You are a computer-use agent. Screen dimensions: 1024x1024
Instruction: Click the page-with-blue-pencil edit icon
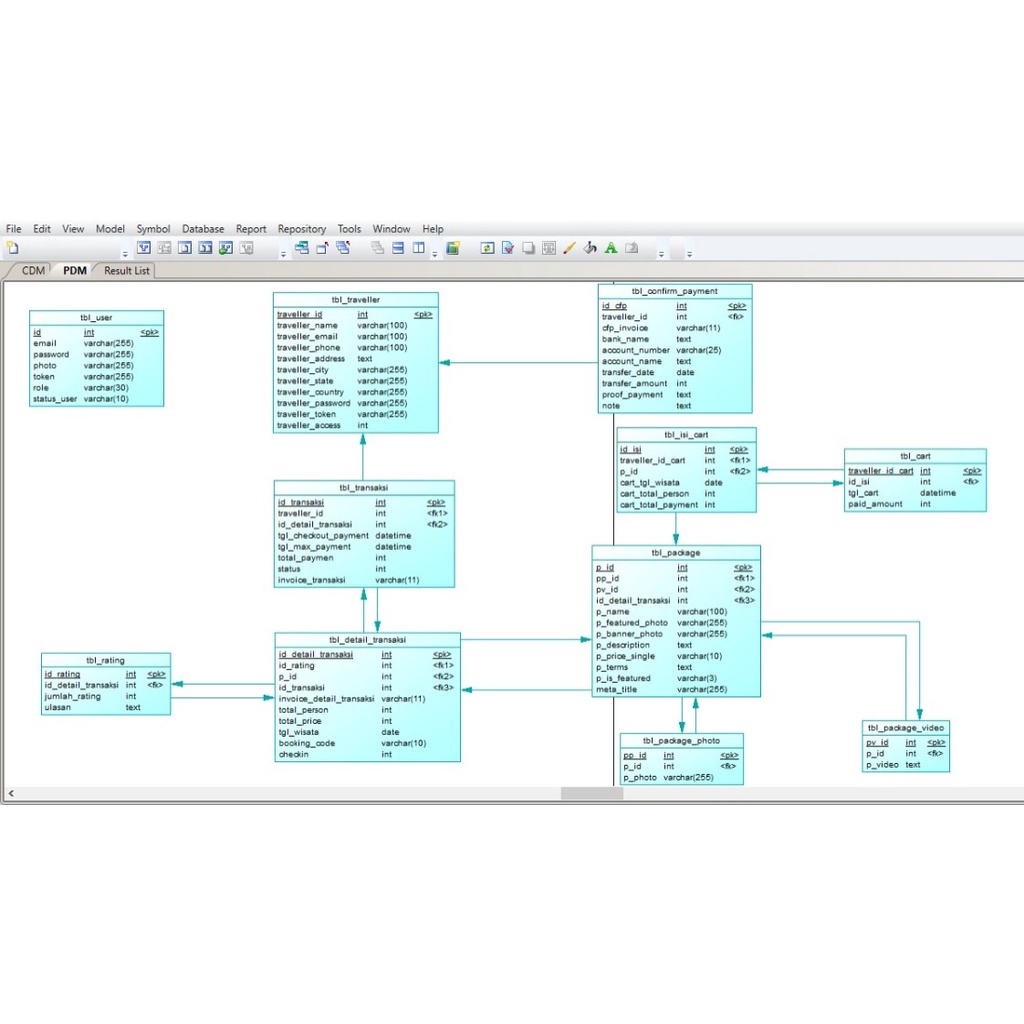coord(507,247)
